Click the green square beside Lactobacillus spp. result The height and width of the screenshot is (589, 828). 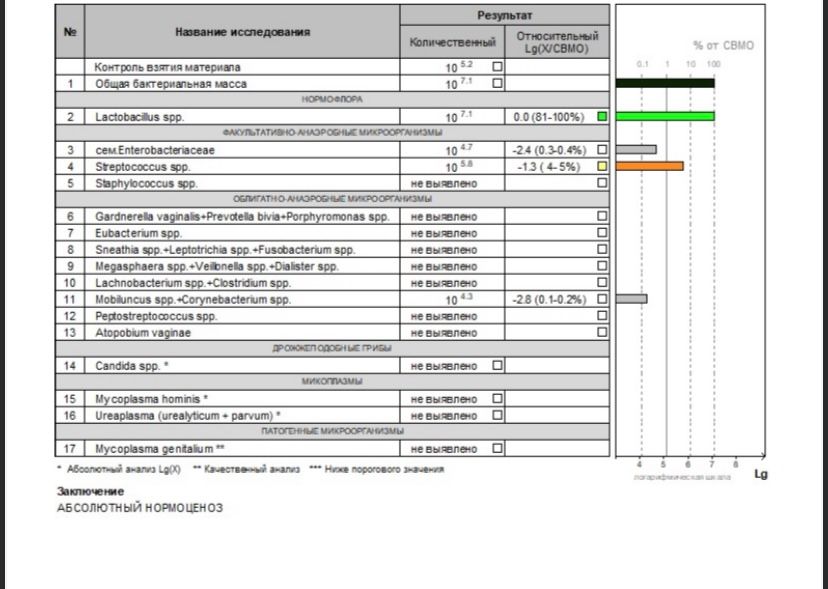click(602, 117)
